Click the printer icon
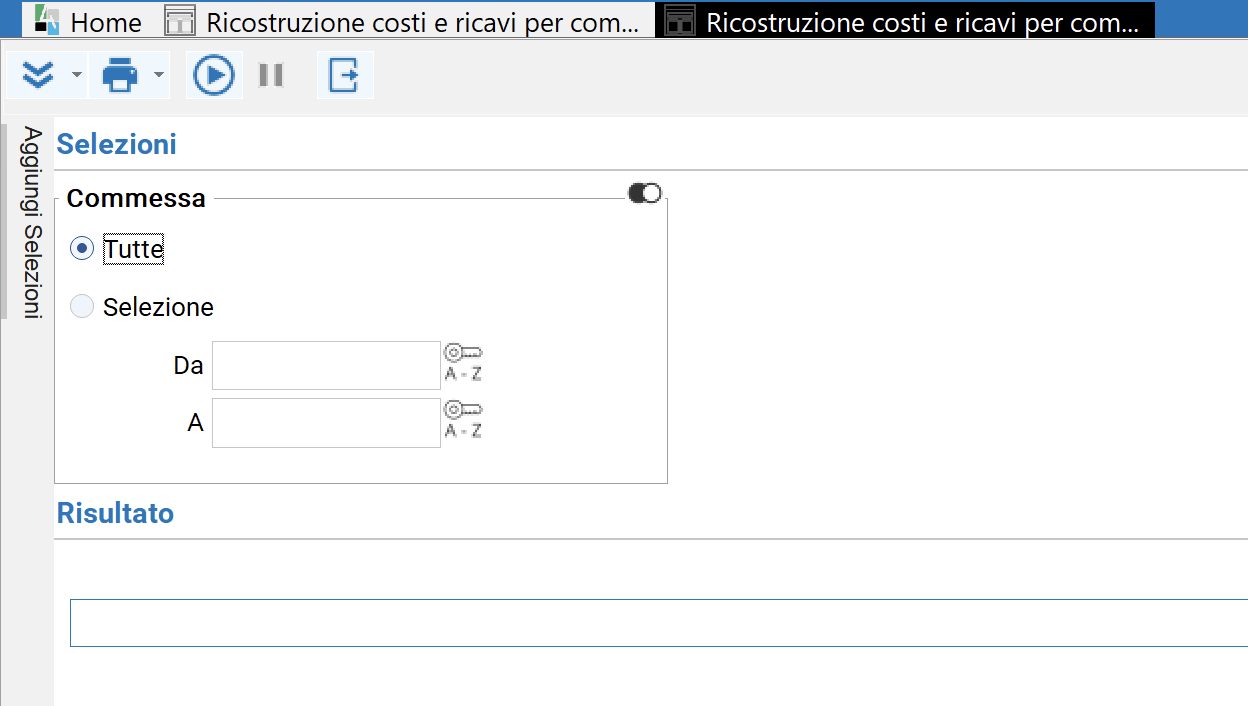 click(x=120, y=75)
